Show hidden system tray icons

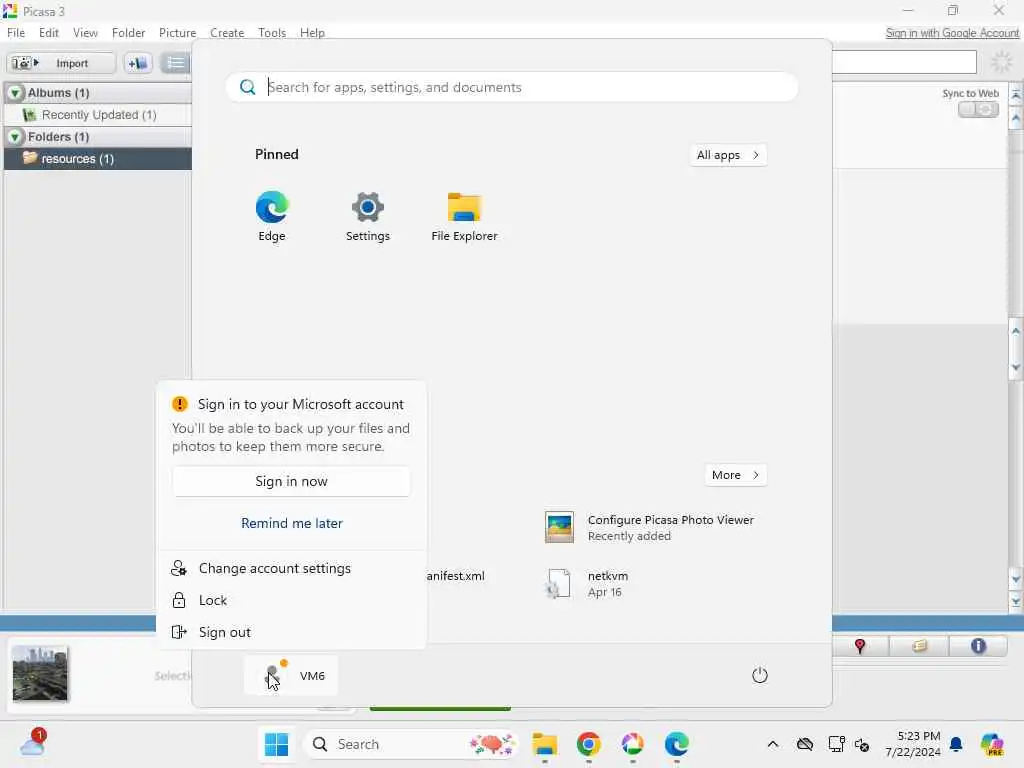coord(773,744)
